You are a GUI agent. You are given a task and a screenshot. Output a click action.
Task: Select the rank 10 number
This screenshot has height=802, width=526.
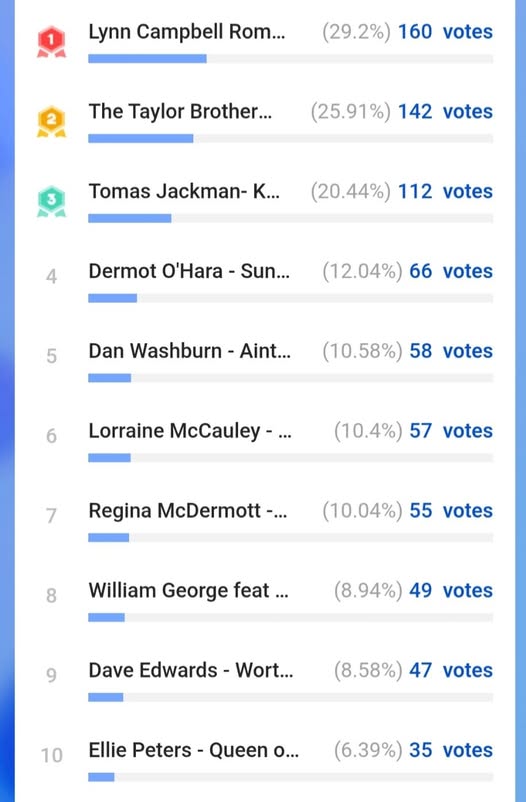click(x=51, y=755)
